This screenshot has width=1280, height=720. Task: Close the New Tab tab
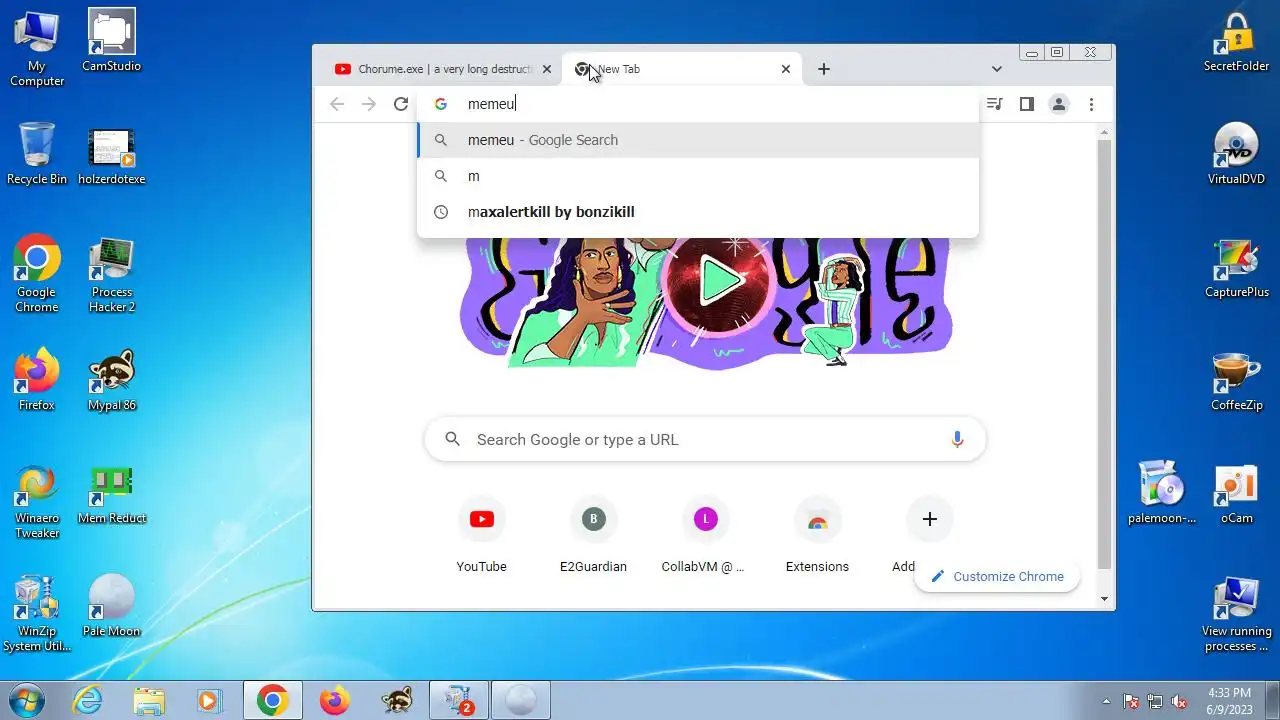[786, 69]
